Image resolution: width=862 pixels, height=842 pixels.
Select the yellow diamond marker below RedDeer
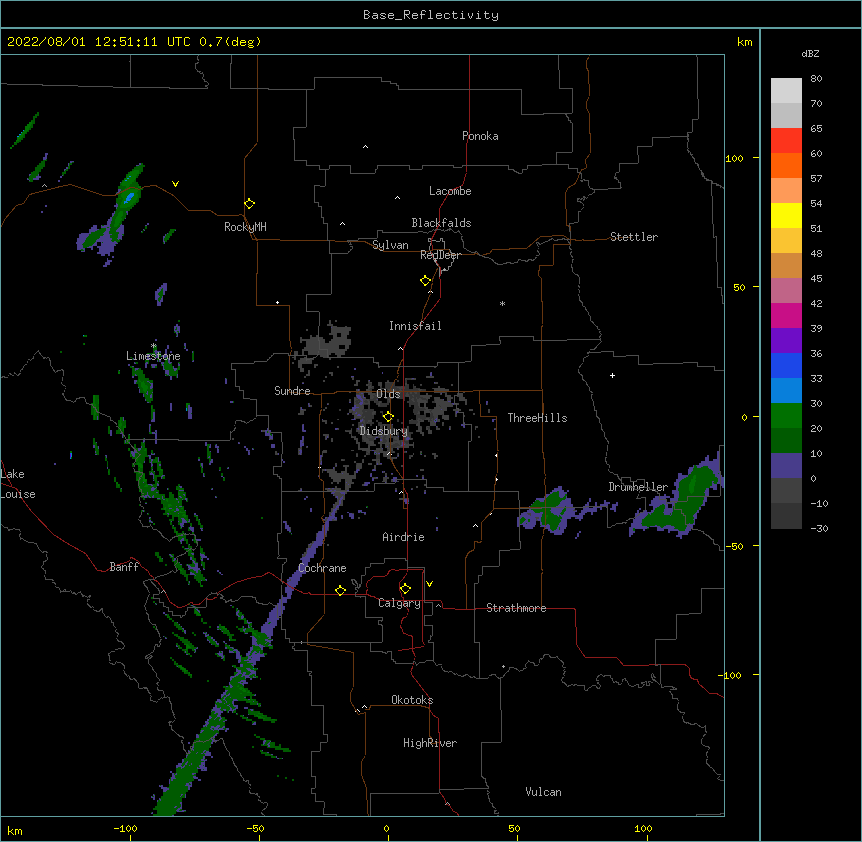point(426,281)
